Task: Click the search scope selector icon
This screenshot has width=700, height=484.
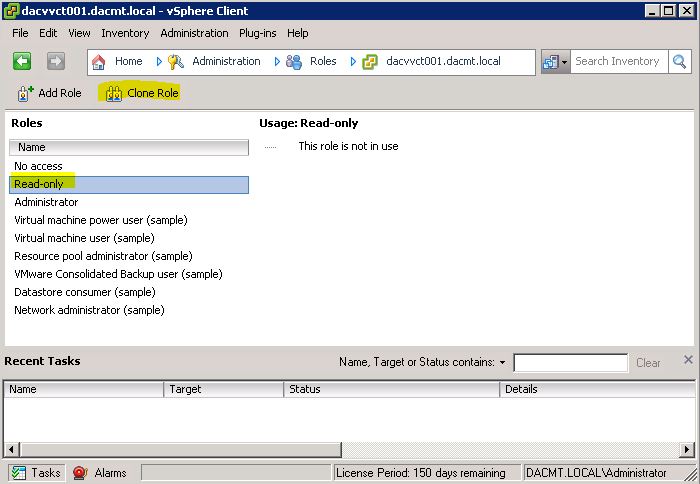Action: (550, 62)
